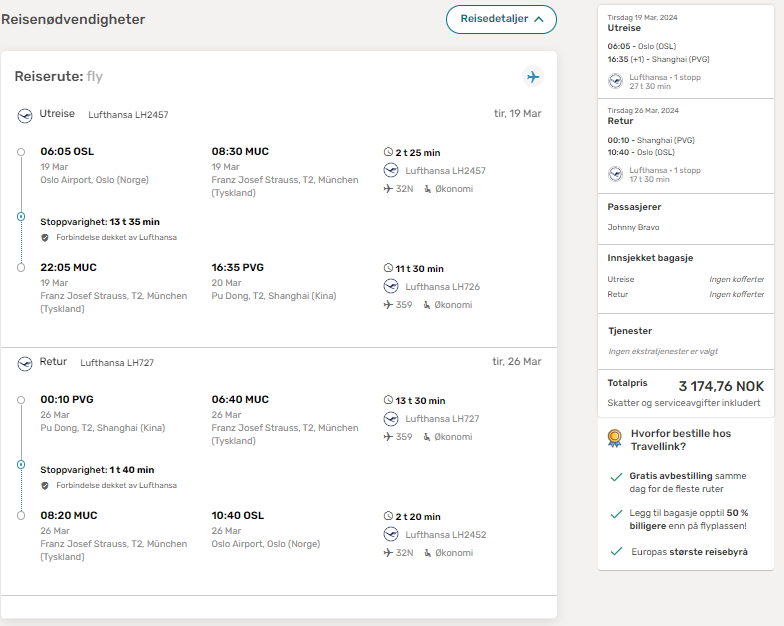Click plane icon next to 32N on LH2457

(x=388, y=188)
